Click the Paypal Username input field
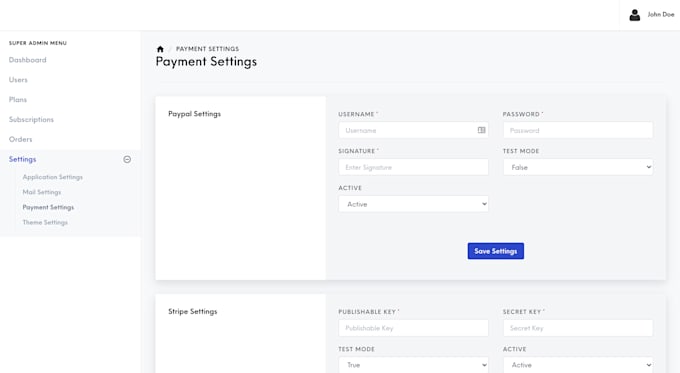680x373 pixels. (413, 130)
